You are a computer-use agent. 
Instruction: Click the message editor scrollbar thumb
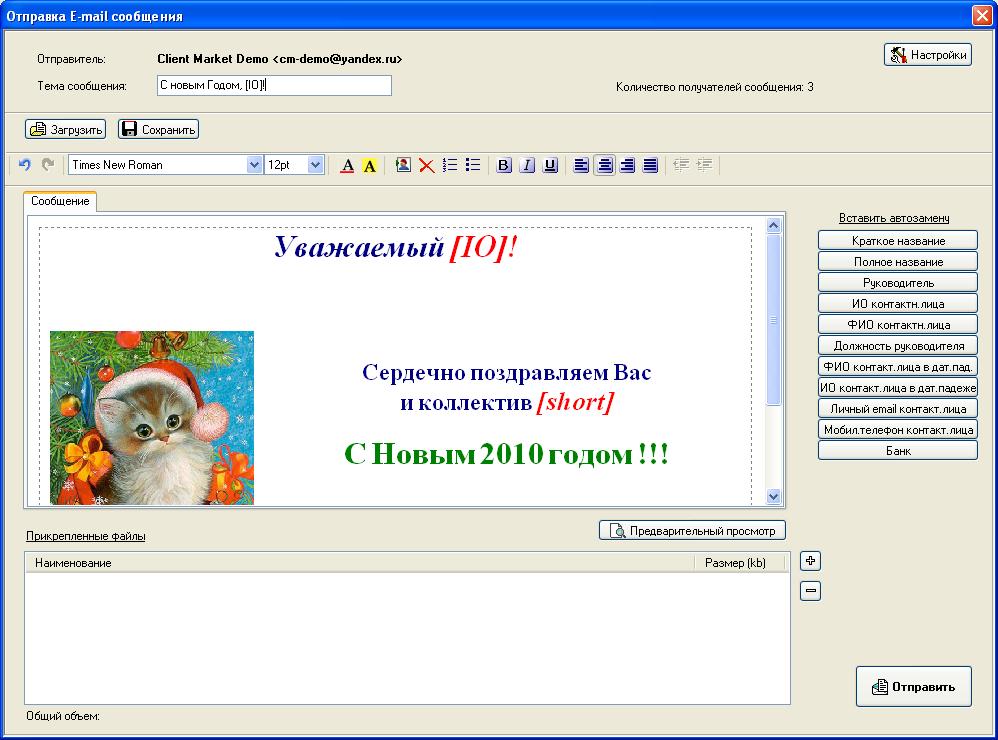point(773,320)
